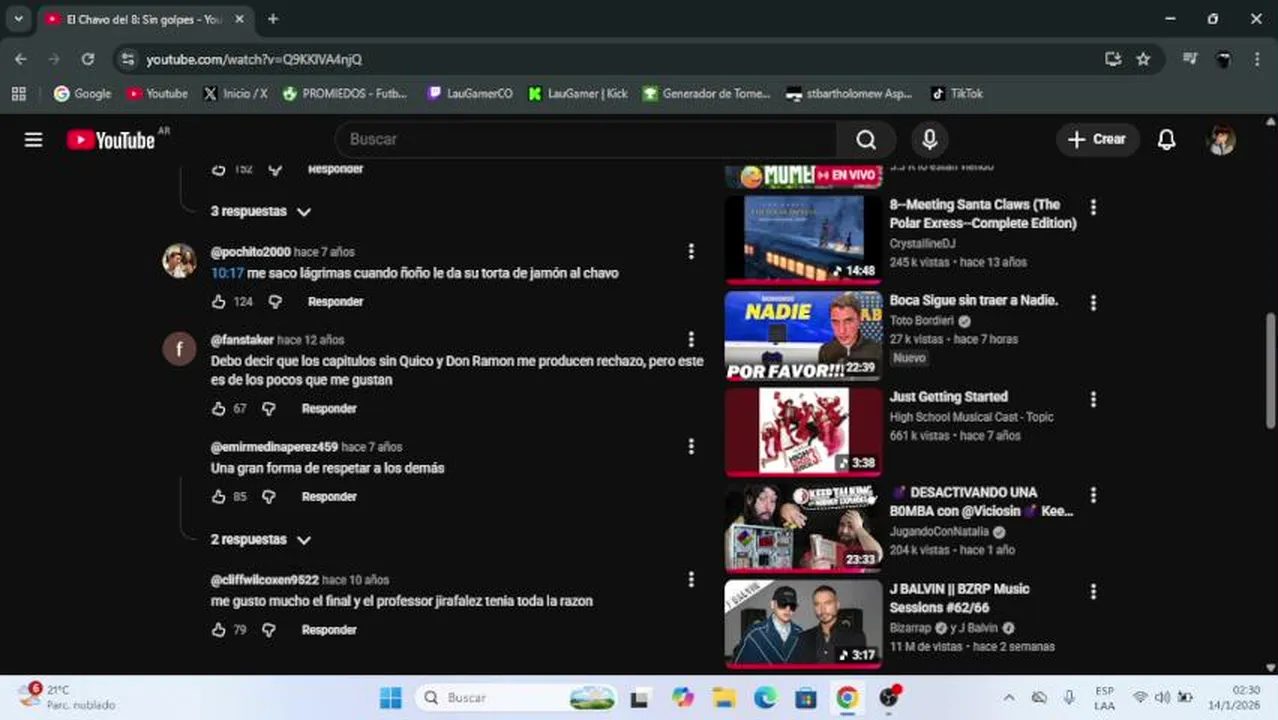Screen dimensions: 1278x720
Task: Open the LauGamerCO Twitch bookmark
Action: tap(469, 93)
